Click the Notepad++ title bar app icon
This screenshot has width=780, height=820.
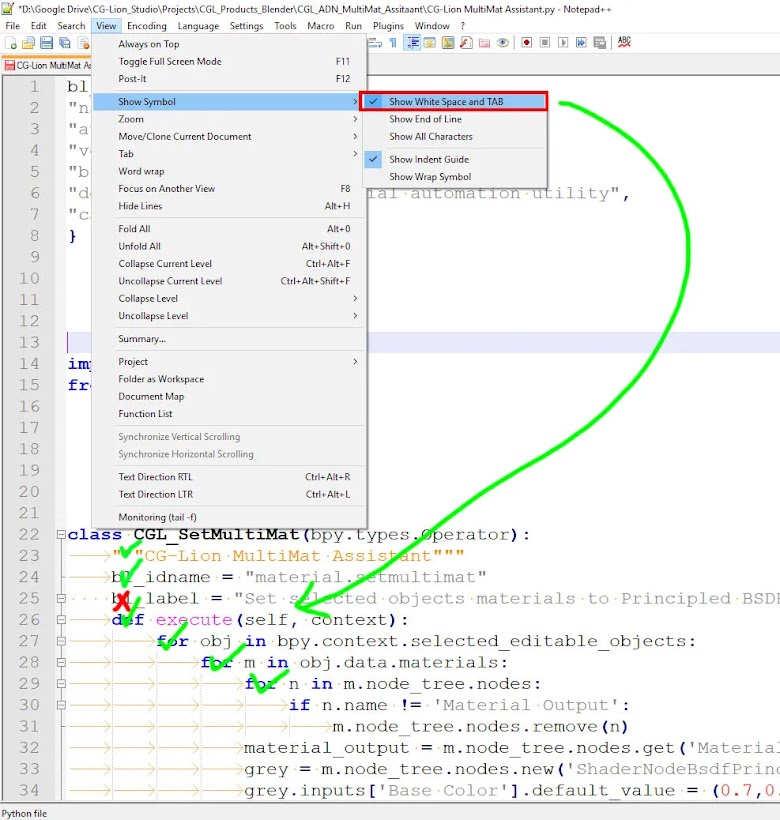pos(7,8)
